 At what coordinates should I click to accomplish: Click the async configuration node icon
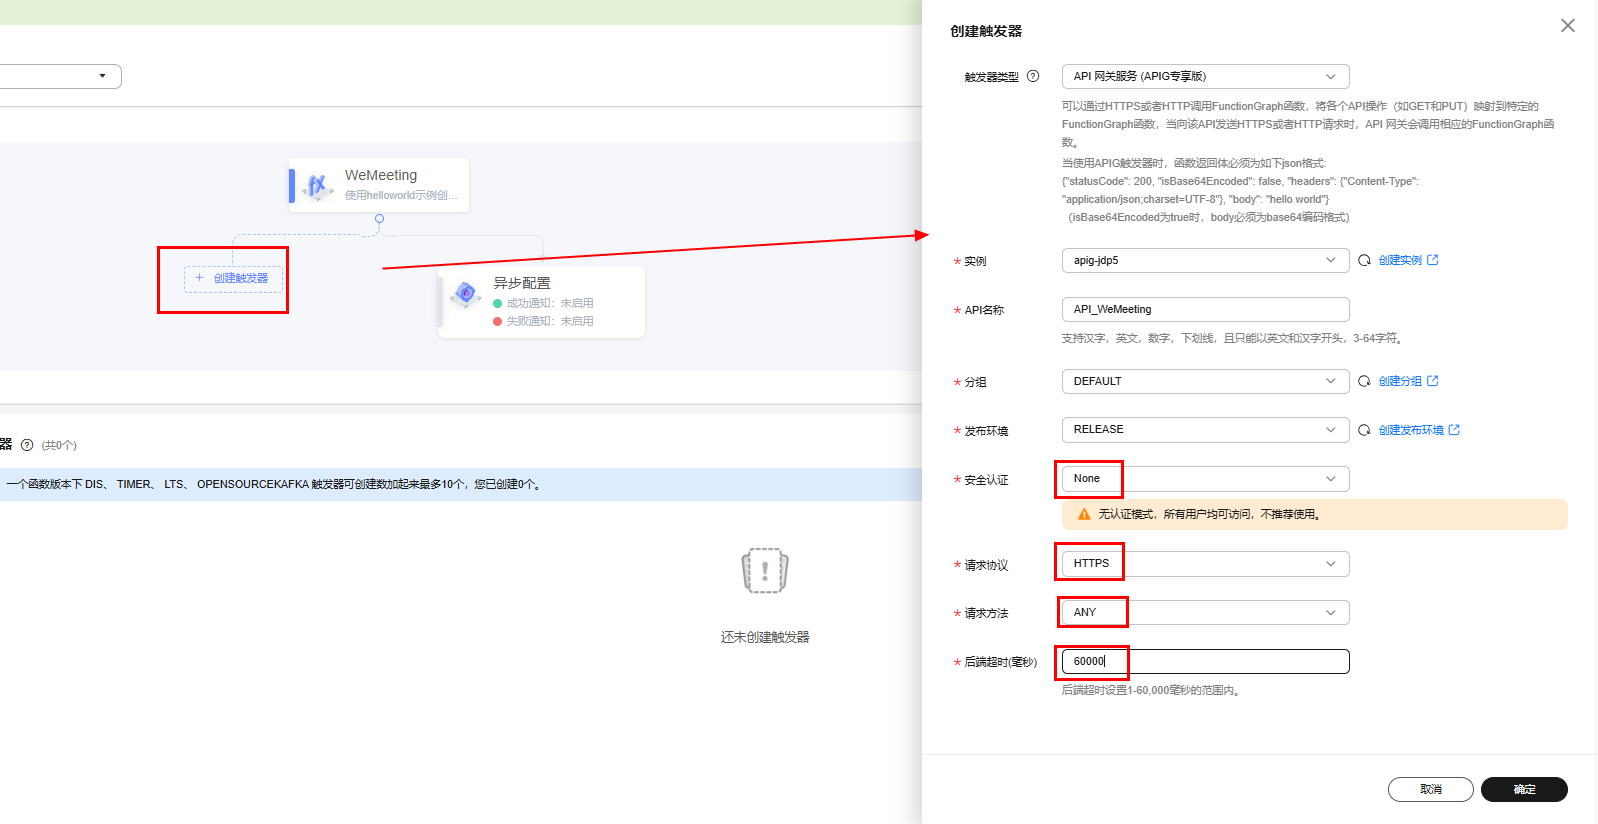(465, 294)
